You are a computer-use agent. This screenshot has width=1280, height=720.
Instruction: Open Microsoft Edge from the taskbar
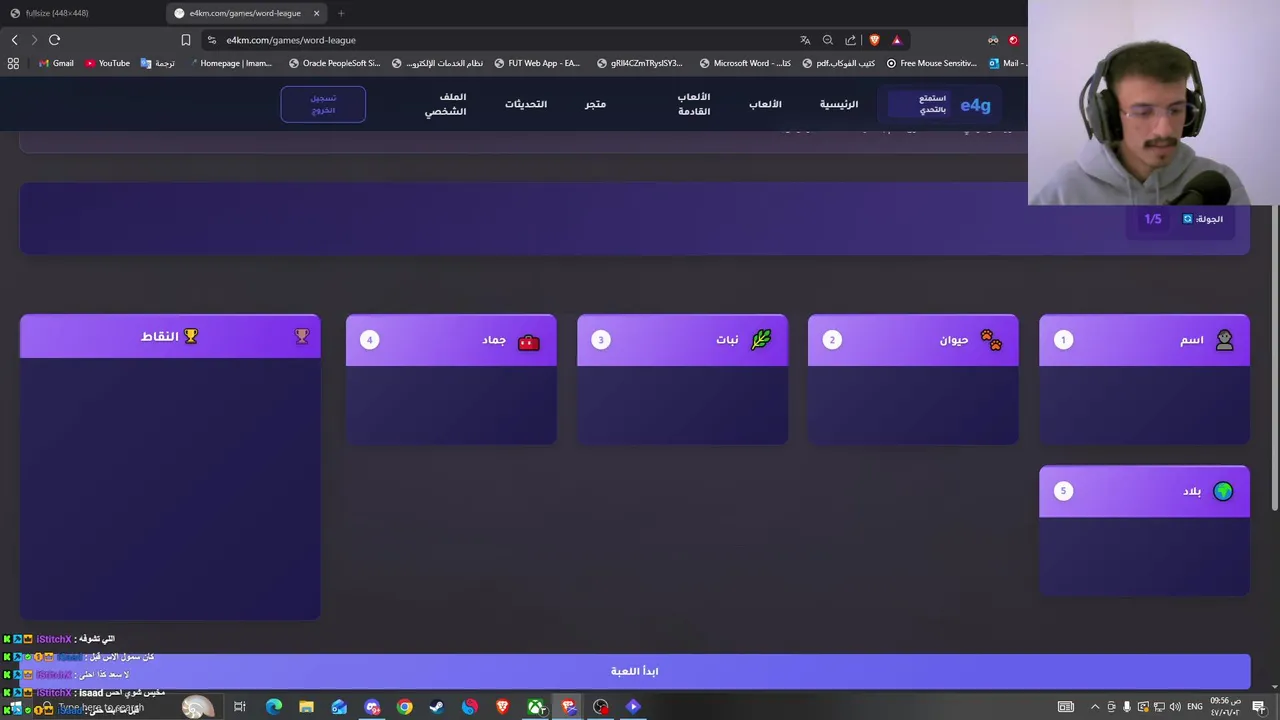tap(273, 707)
